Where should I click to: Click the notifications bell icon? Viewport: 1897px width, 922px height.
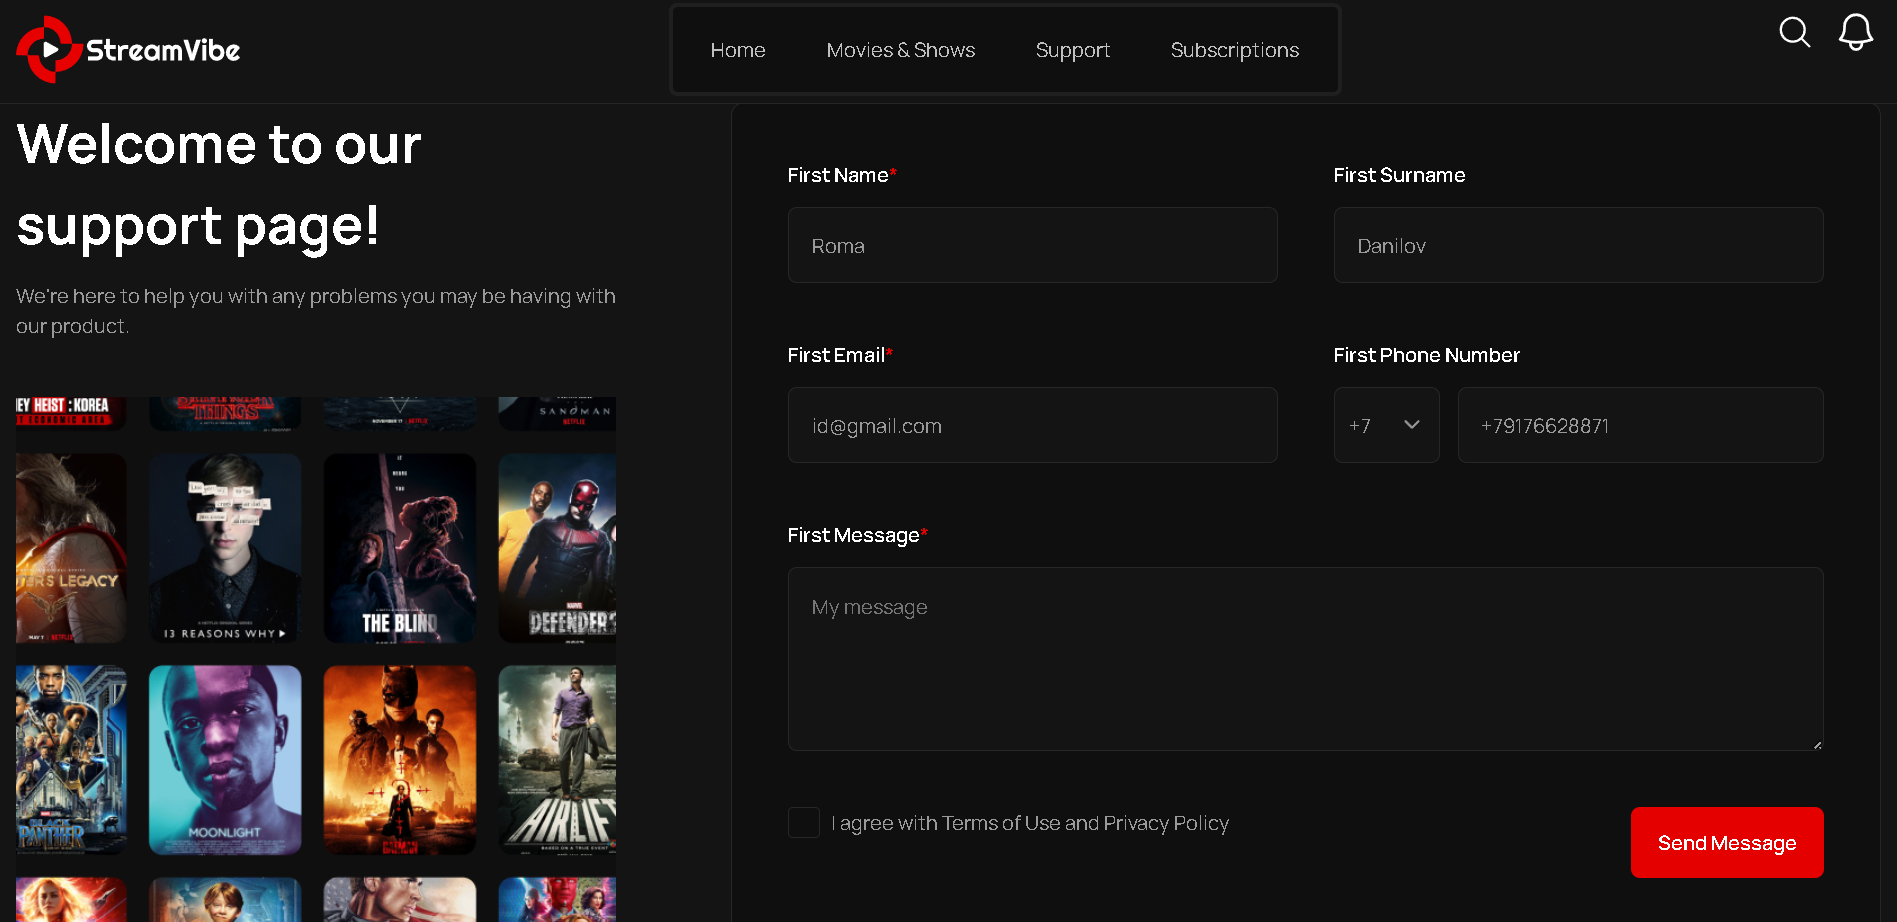(x=1856, y=33)
